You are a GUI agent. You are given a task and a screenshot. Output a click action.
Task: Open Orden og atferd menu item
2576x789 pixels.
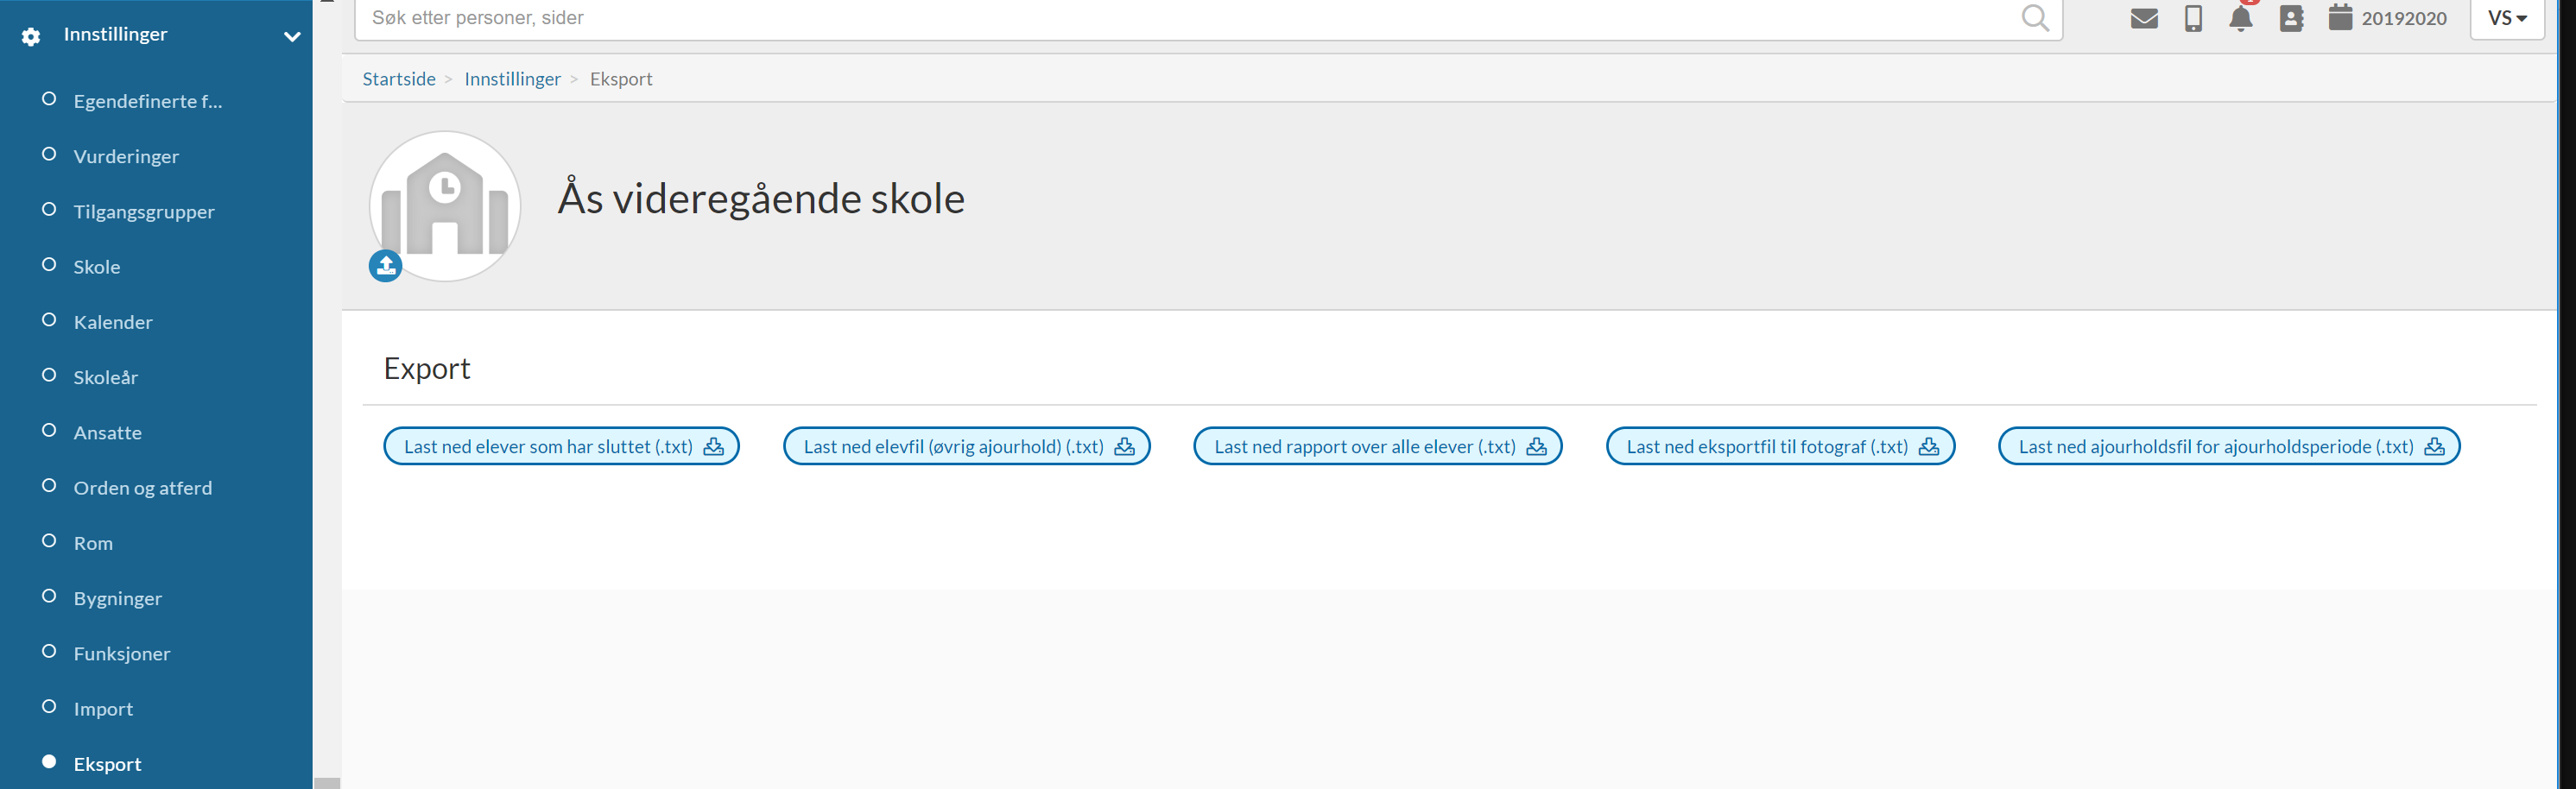coord(143,488)
